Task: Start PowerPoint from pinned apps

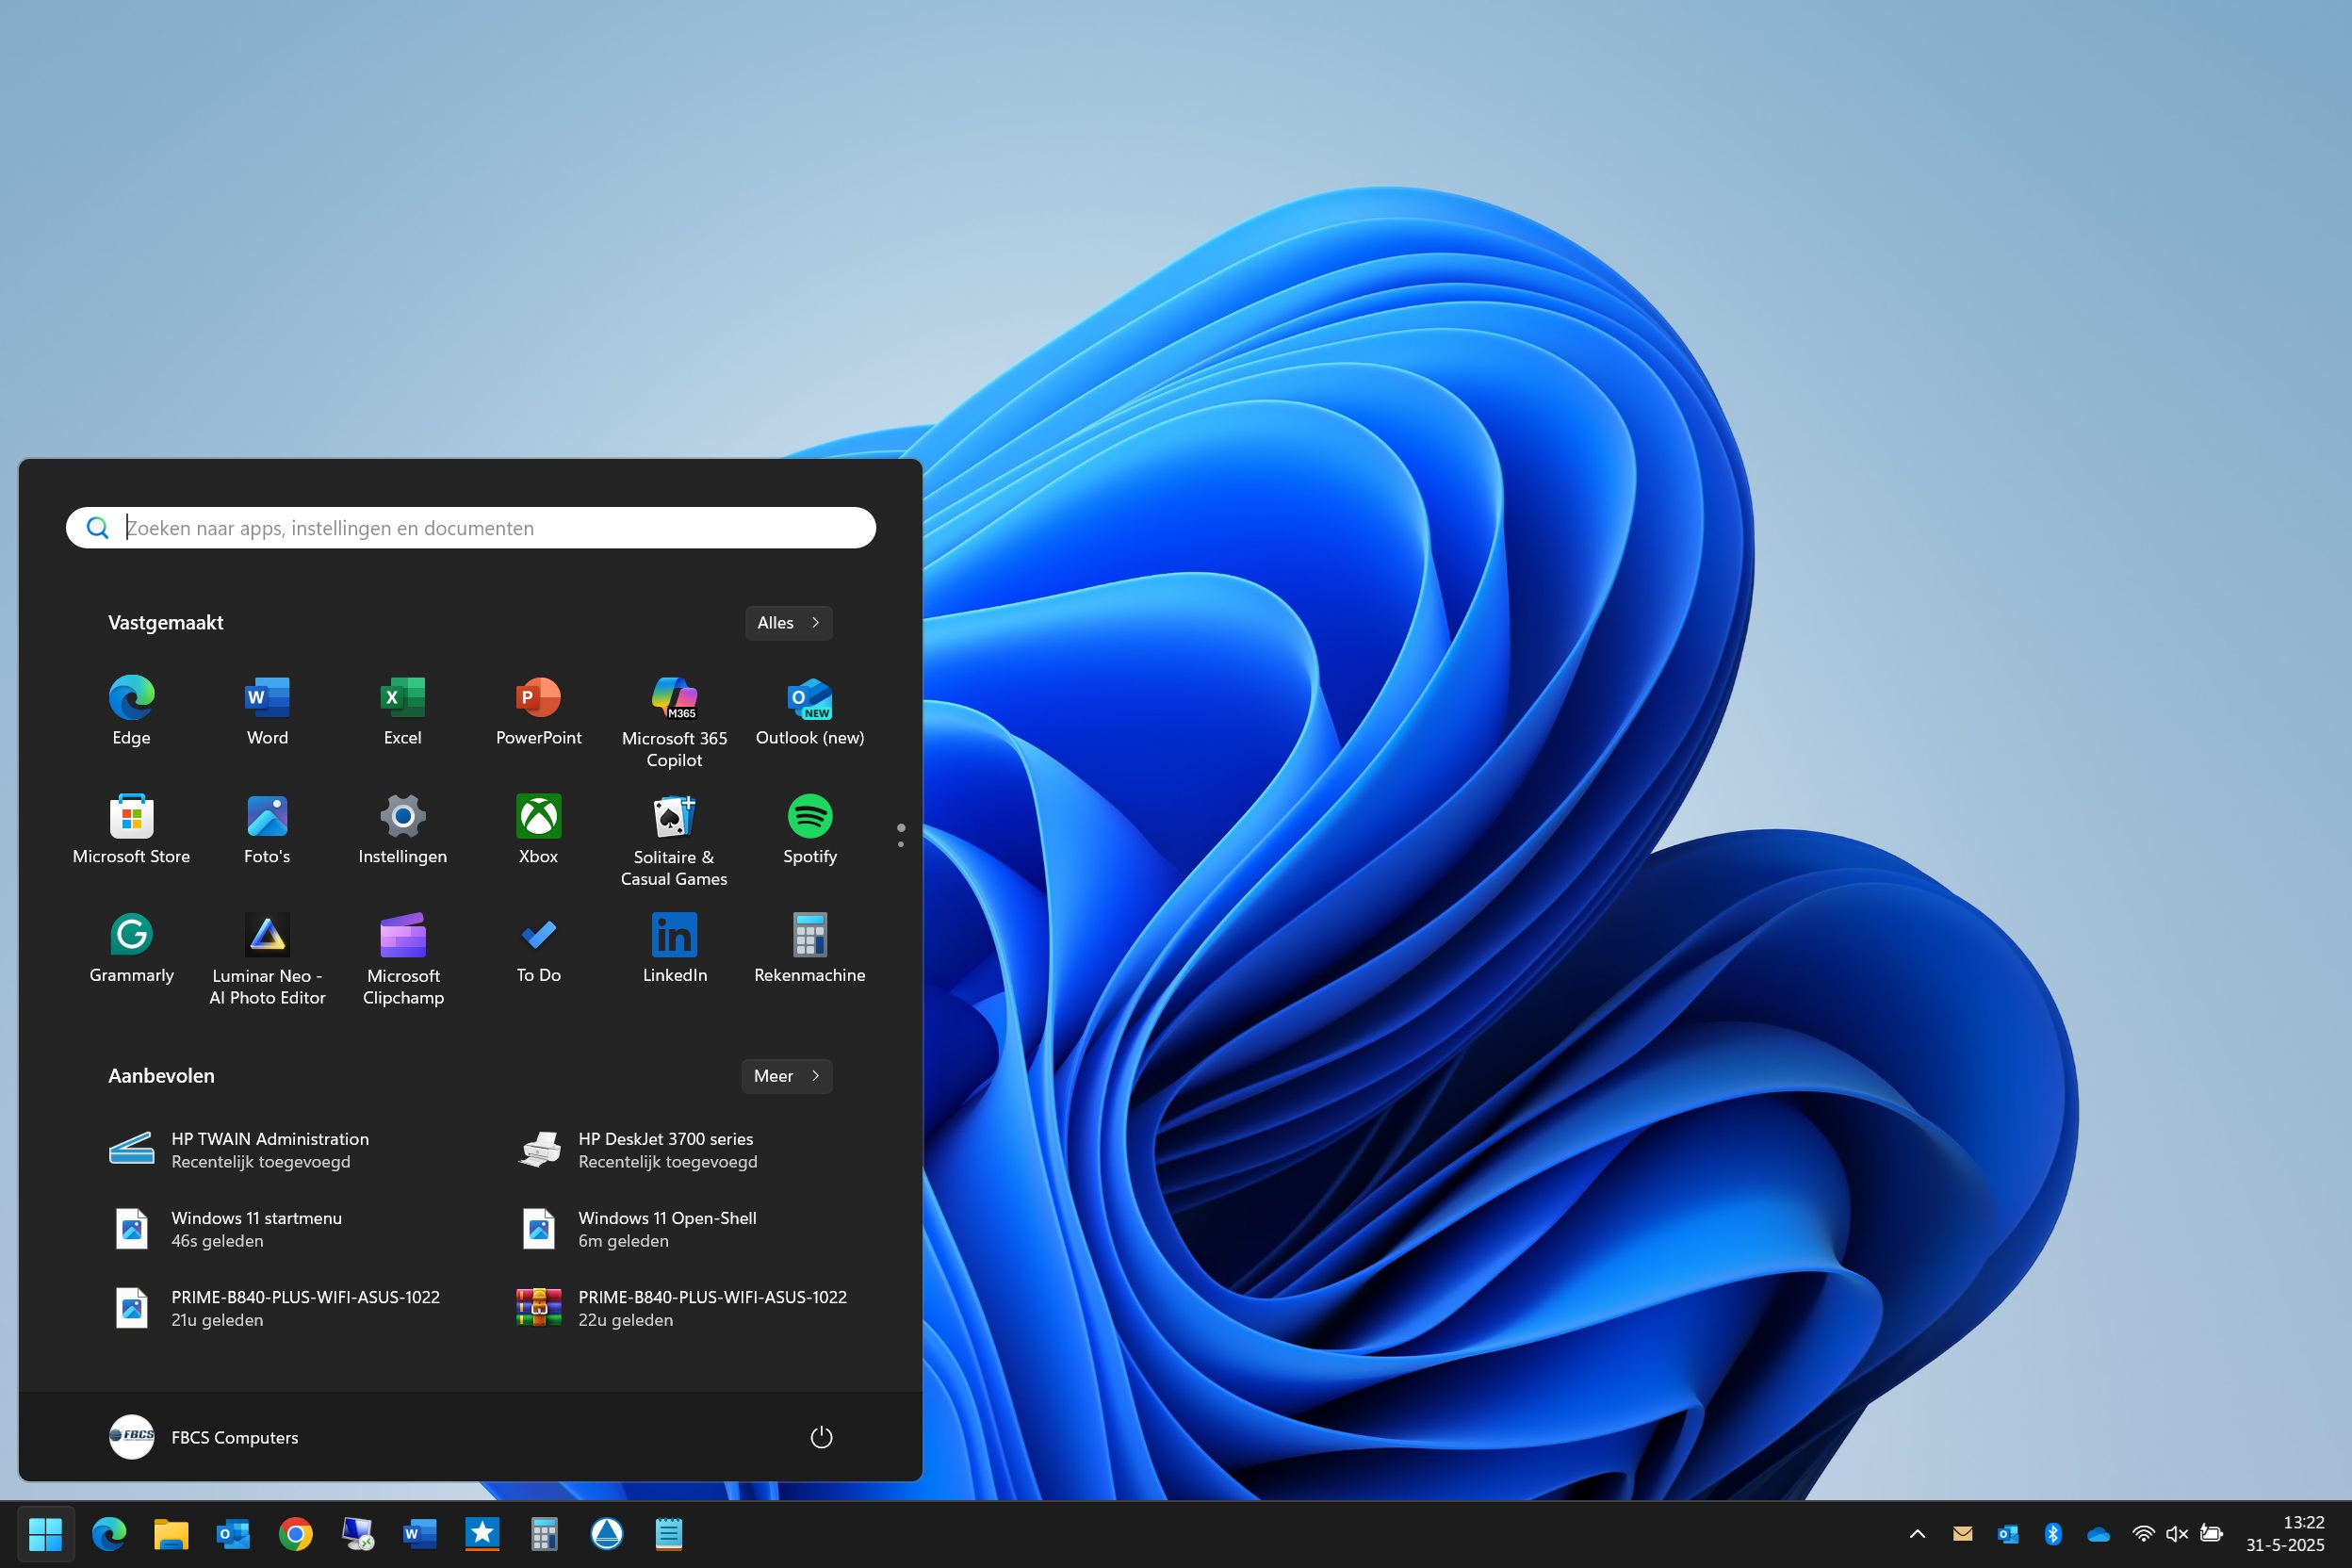Action: point(538,710)
